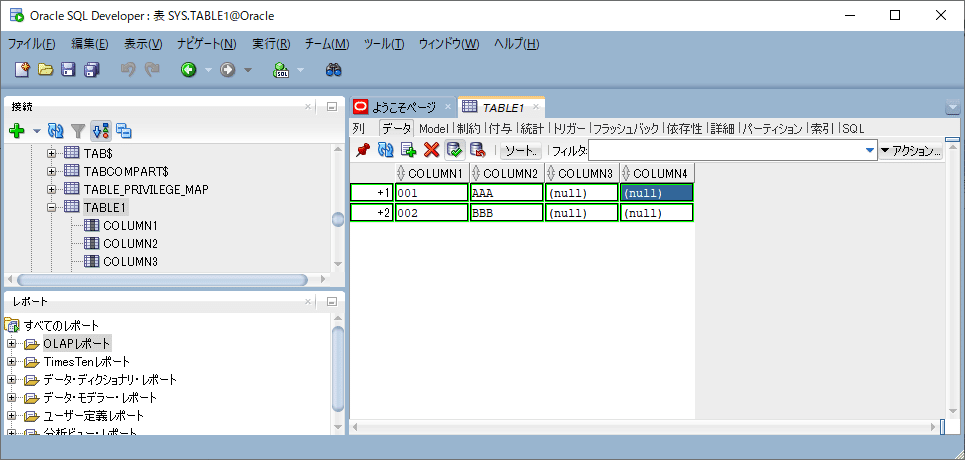Click the Redo arrow icon

(x=151, y=70)
